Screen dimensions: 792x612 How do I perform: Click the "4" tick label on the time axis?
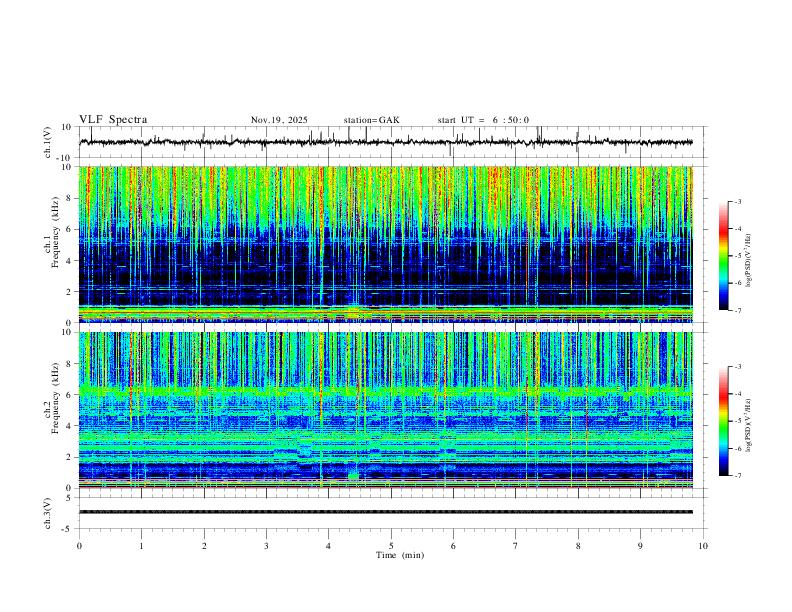coord(329,546)
